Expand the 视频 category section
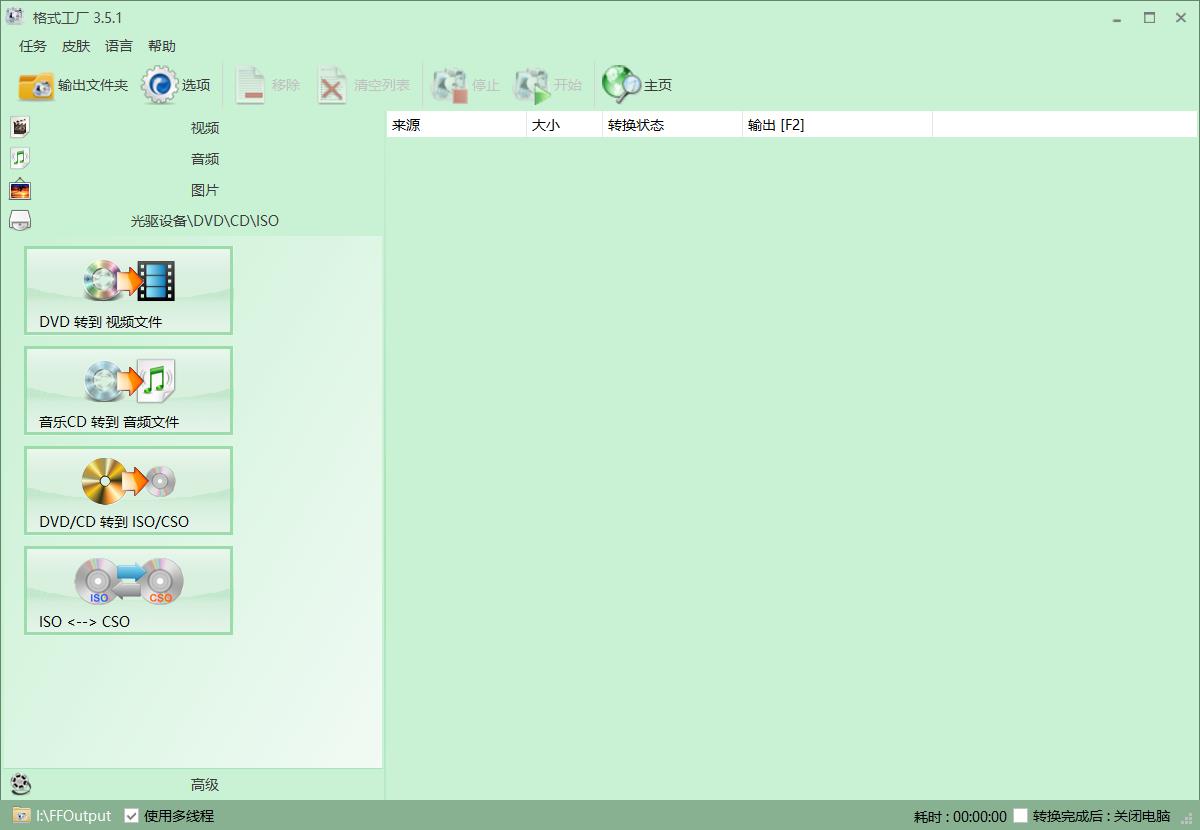The image size is (1200, 830). [204, 128]
